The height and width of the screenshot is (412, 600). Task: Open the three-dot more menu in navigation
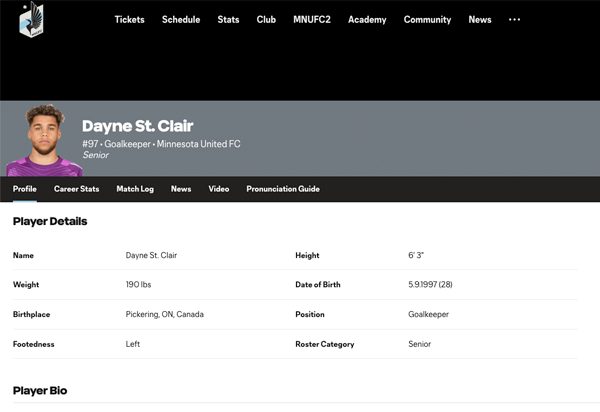[x=514, y=19]
